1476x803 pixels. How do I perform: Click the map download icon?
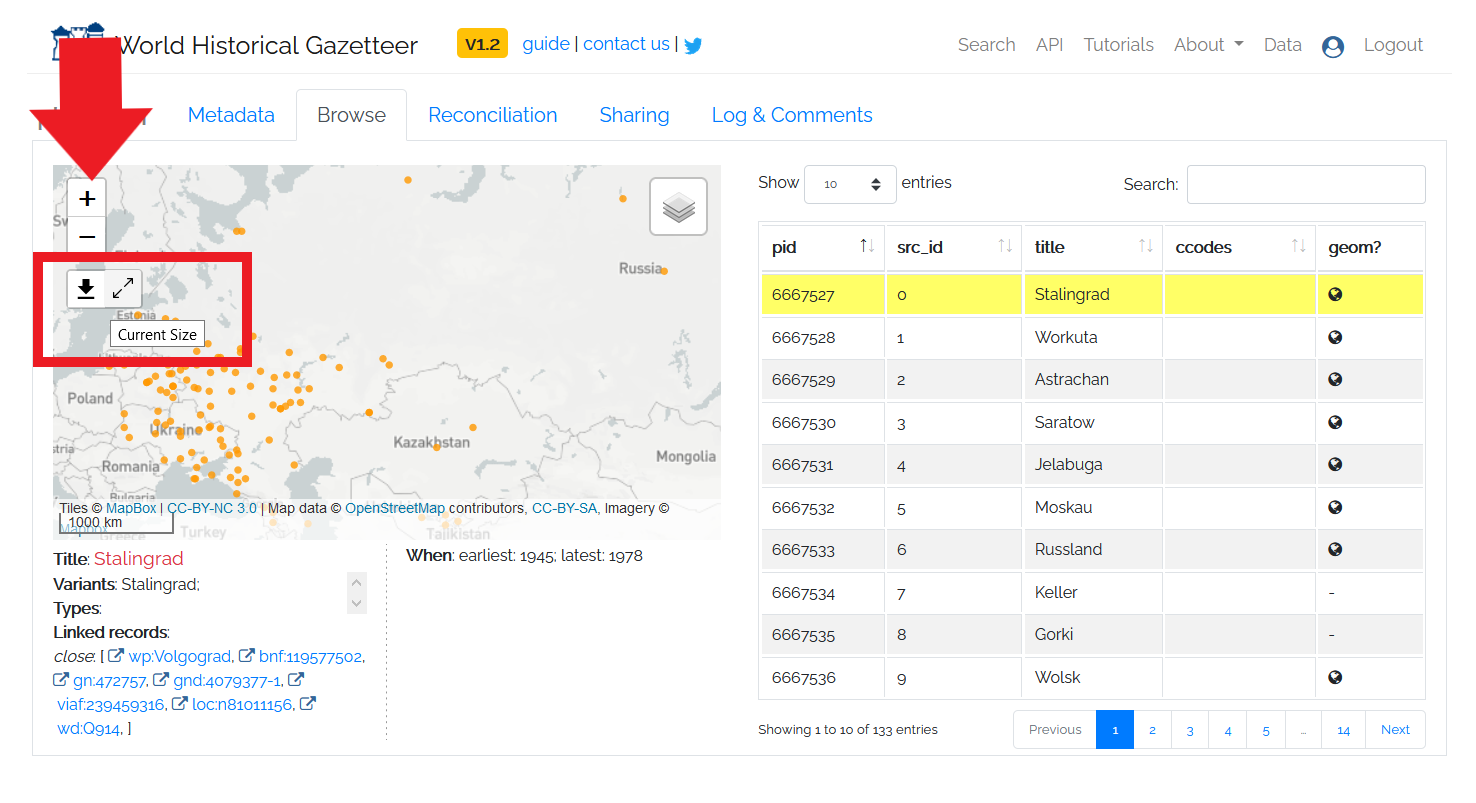point(86,289)
